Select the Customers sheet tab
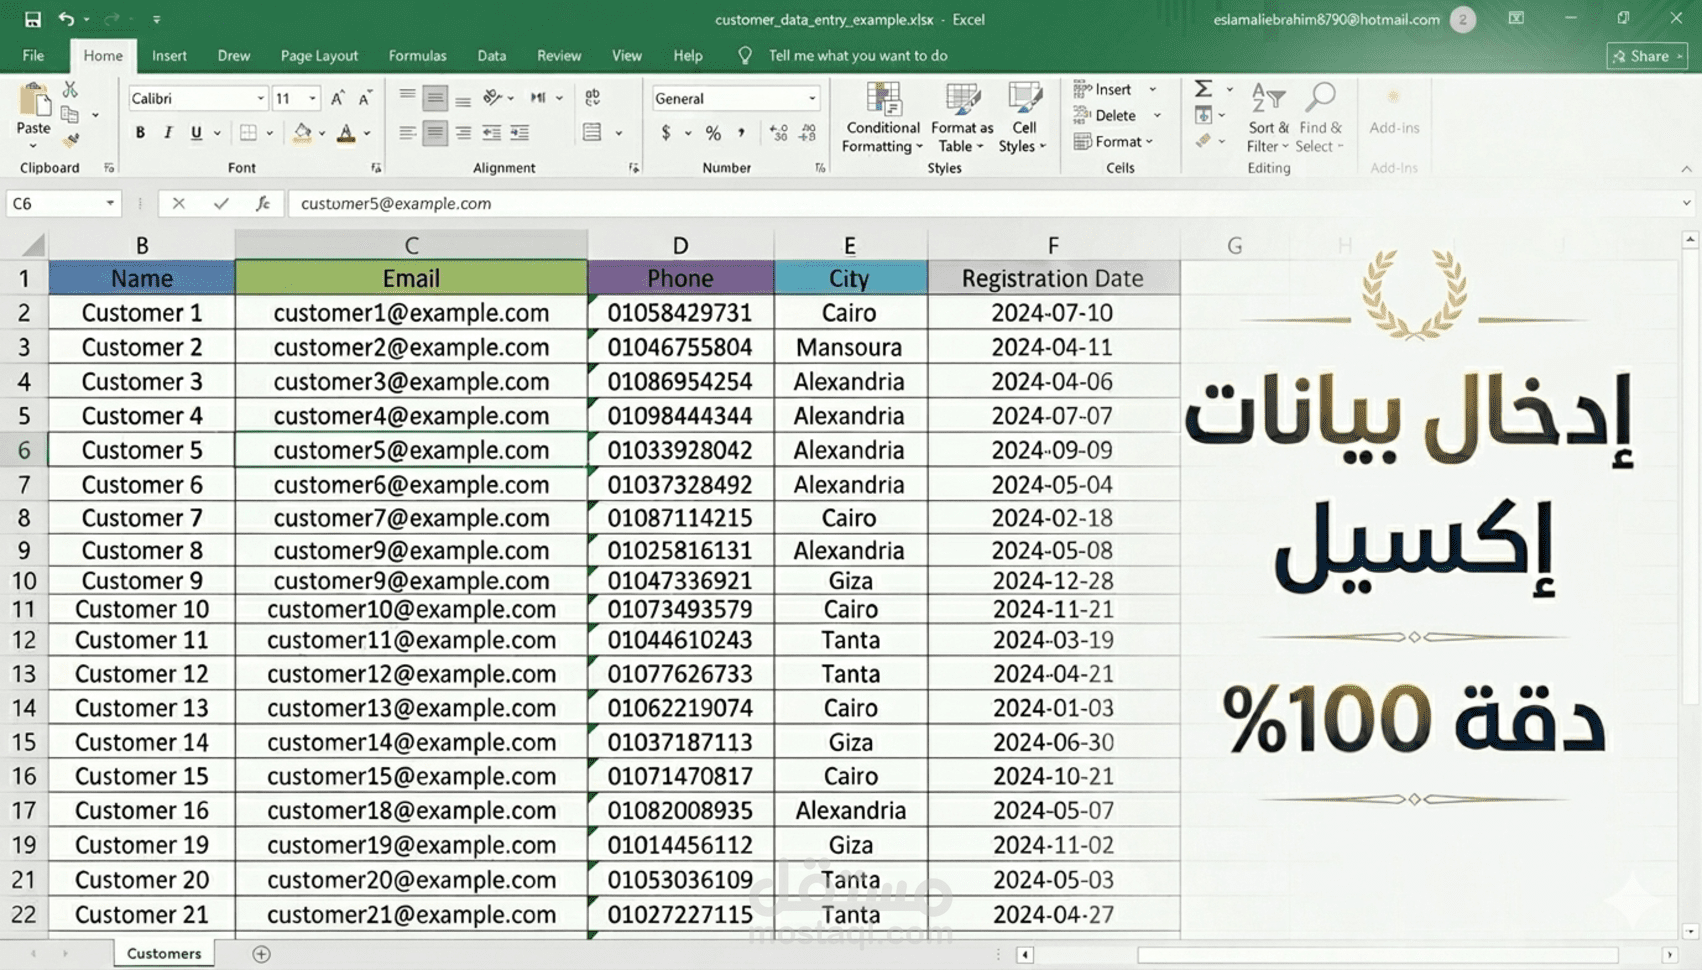1702x970 pixels. (163, 953)
